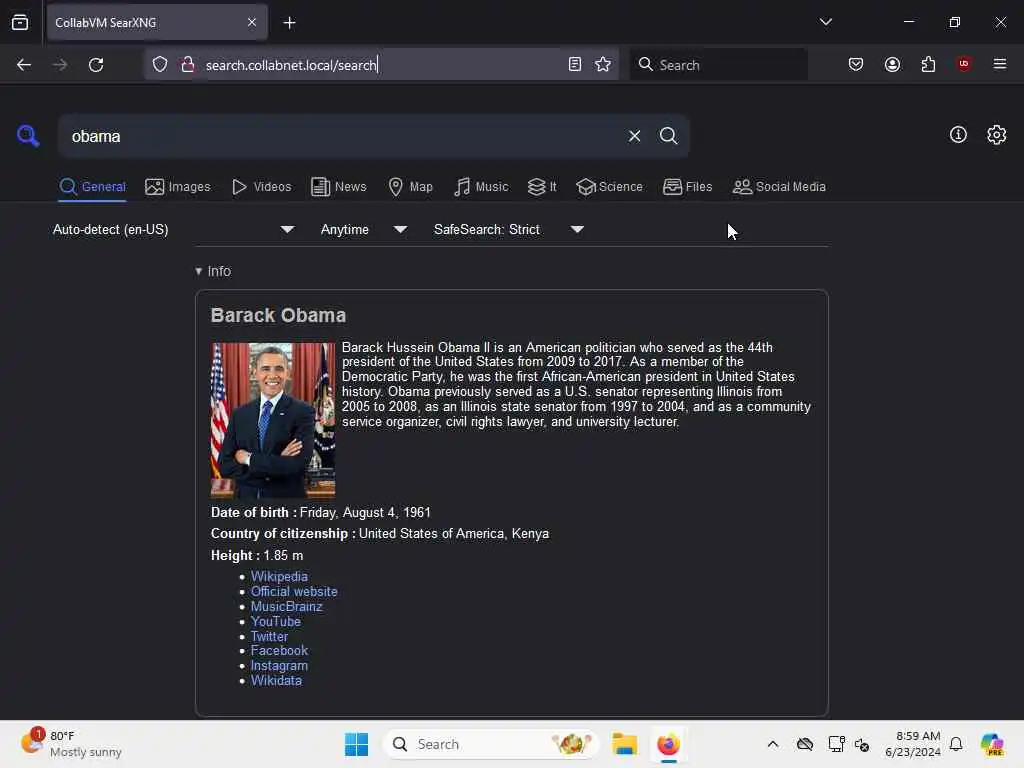Open File Explorer from taskbar
The width and height of the screenshot is (1024, 768).
(624, 744)
